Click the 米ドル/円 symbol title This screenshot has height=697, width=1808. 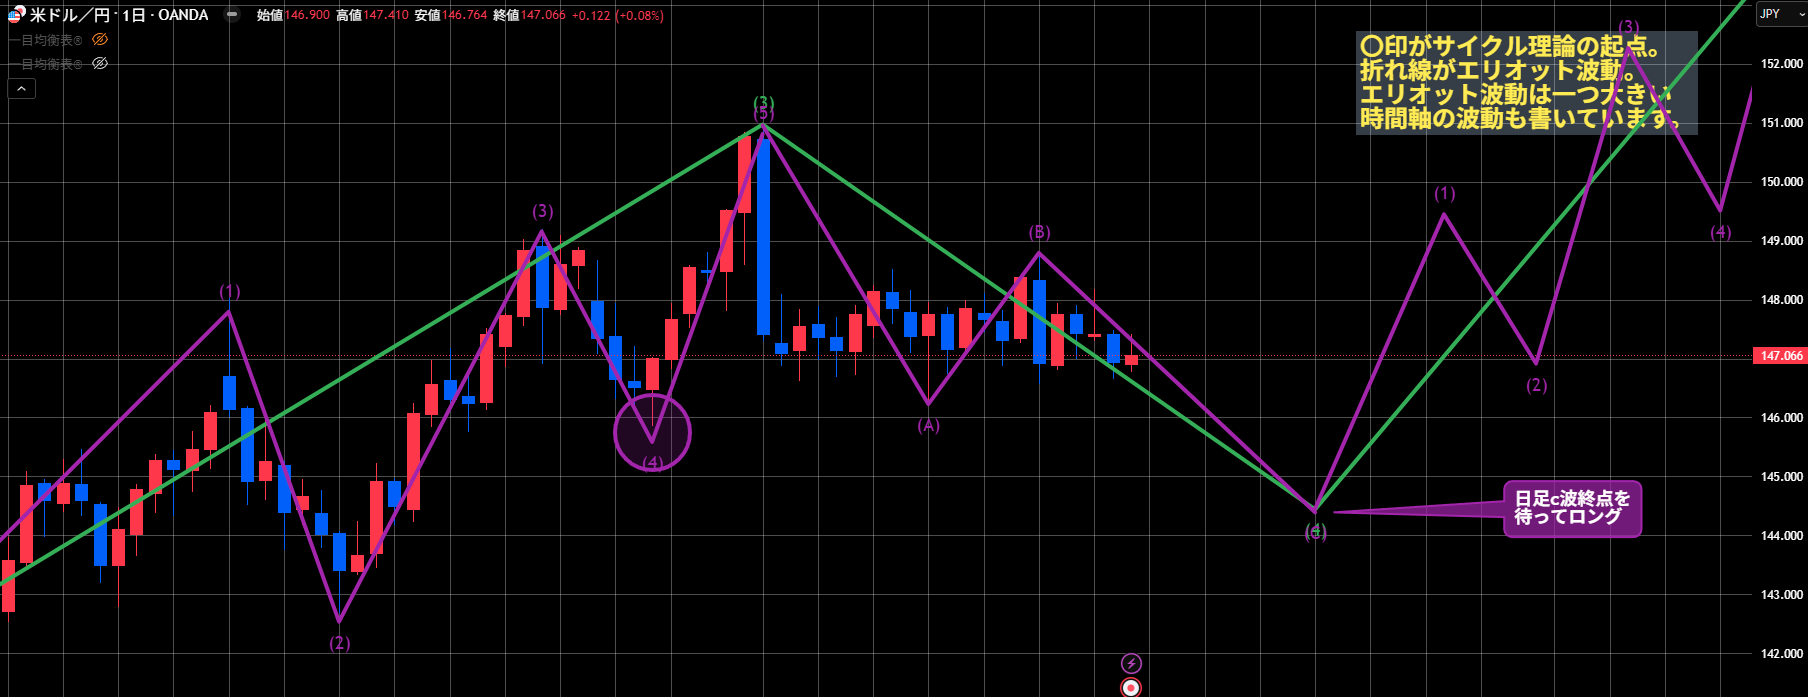70,15
